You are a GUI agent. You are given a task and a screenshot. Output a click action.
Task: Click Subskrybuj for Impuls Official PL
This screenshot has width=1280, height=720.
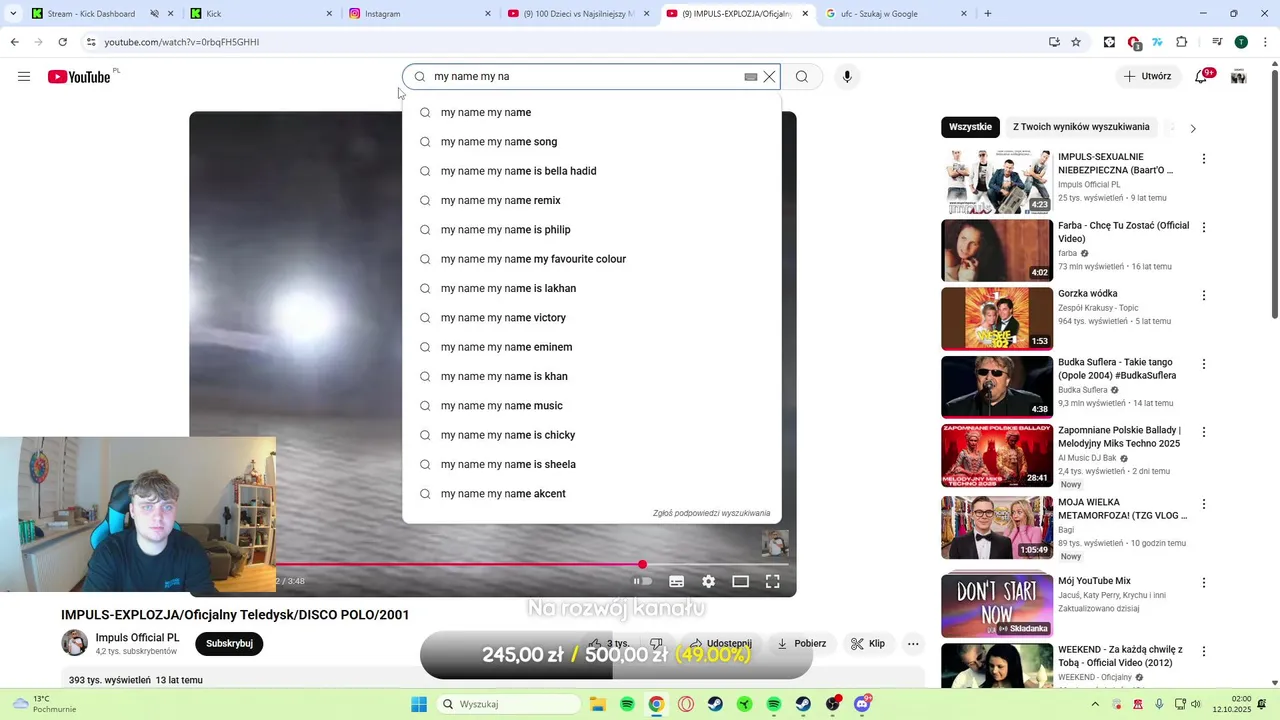pos(229,643)
